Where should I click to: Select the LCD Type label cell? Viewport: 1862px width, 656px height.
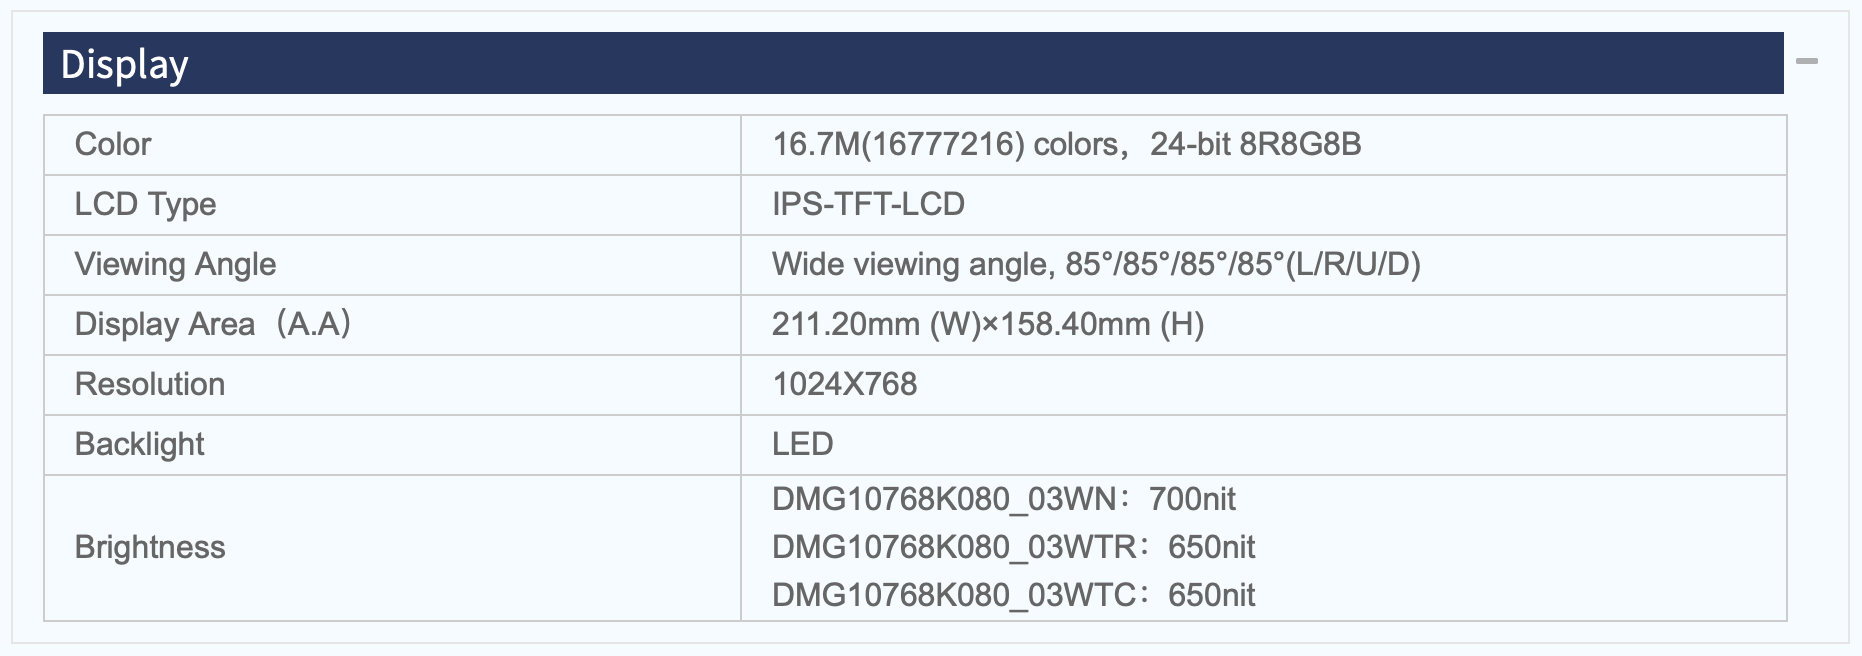tap(392, 205)
